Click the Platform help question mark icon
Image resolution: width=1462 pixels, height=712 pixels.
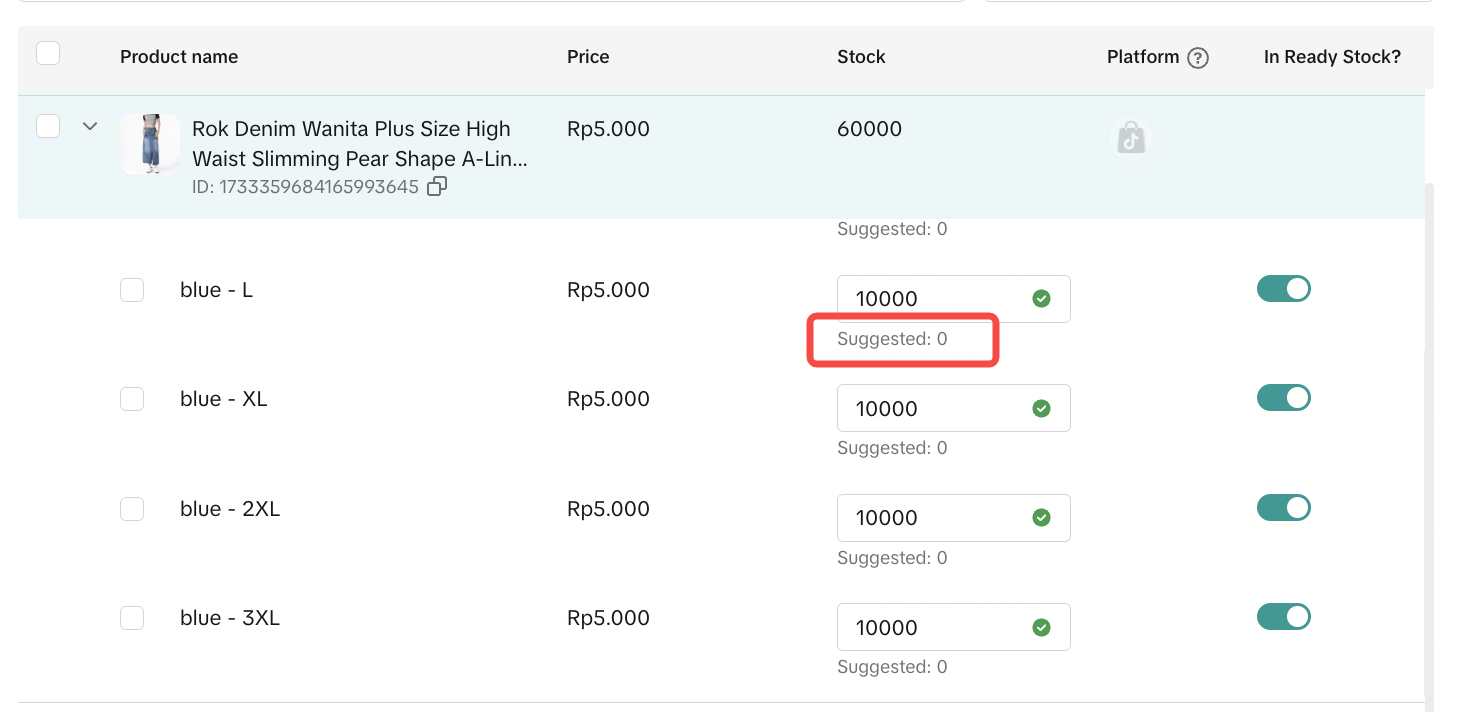(x=1197, y=58)
